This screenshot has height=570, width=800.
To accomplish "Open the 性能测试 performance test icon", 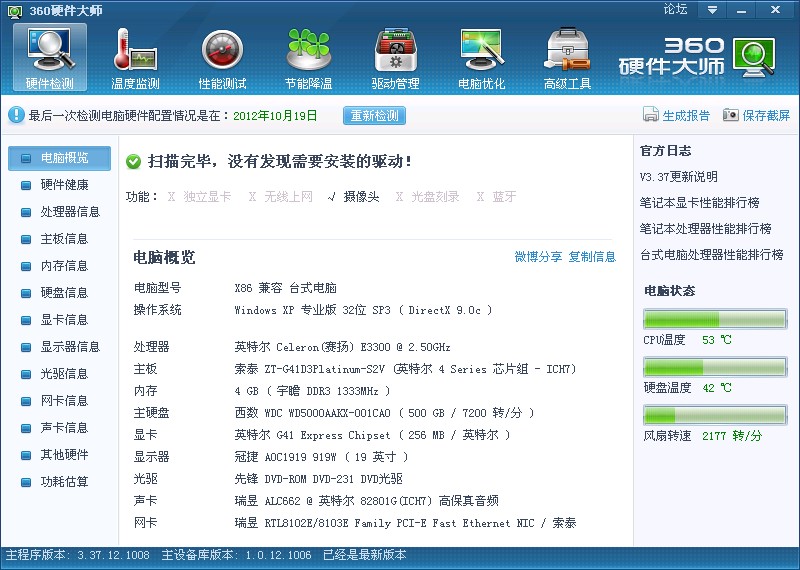I will pos(222,57).
